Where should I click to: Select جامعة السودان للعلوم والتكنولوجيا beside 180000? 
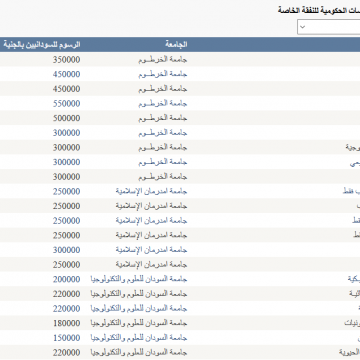[139, 323]
